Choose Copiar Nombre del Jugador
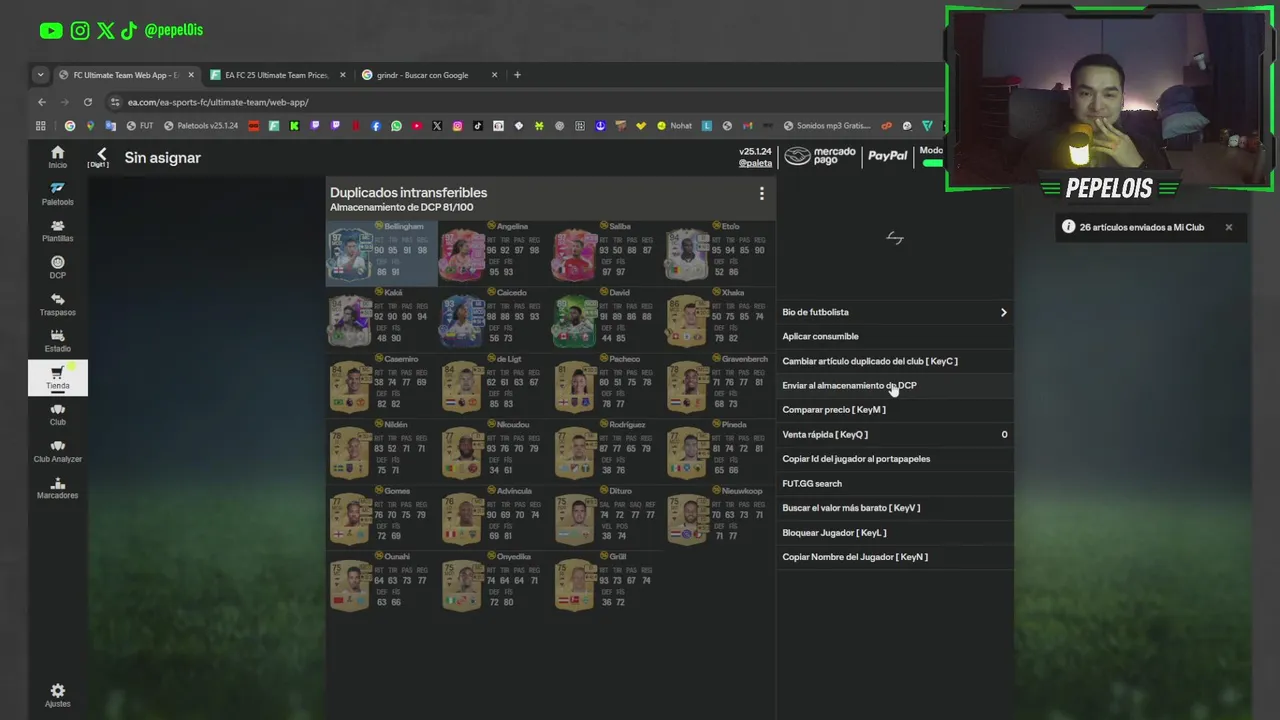Image resolution: width=1280 pixels, height=720 pixels. [x=895, y=557]
